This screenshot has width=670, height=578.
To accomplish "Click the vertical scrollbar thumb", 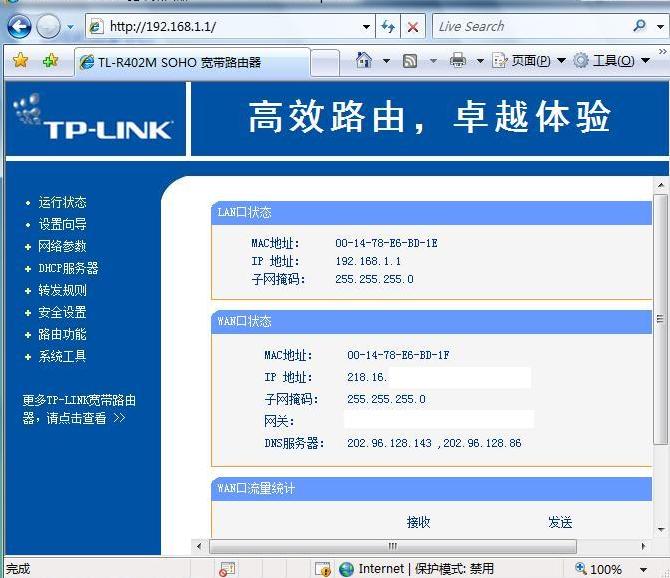I will (x=661, y=320).
